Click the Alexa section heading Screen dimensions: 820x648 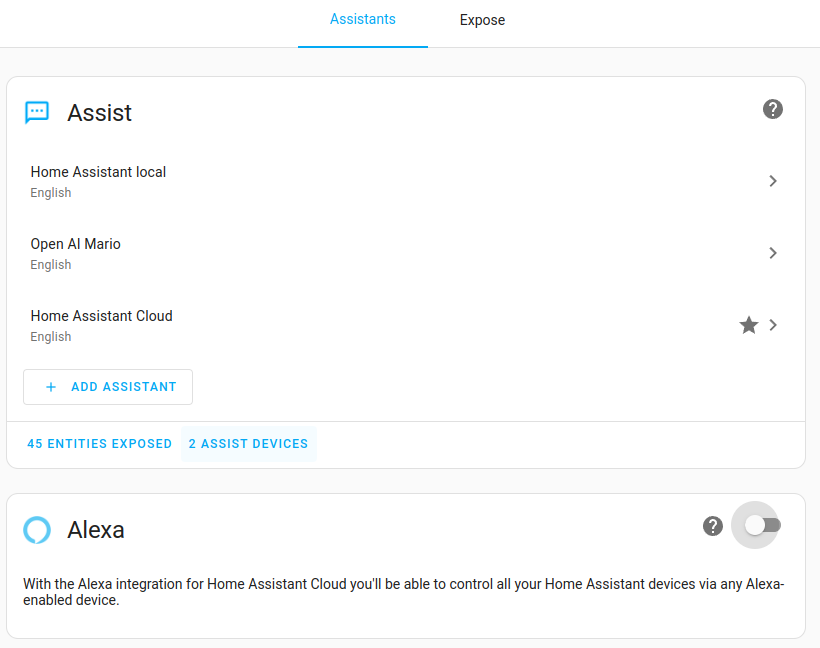click(x=96, y=530)
